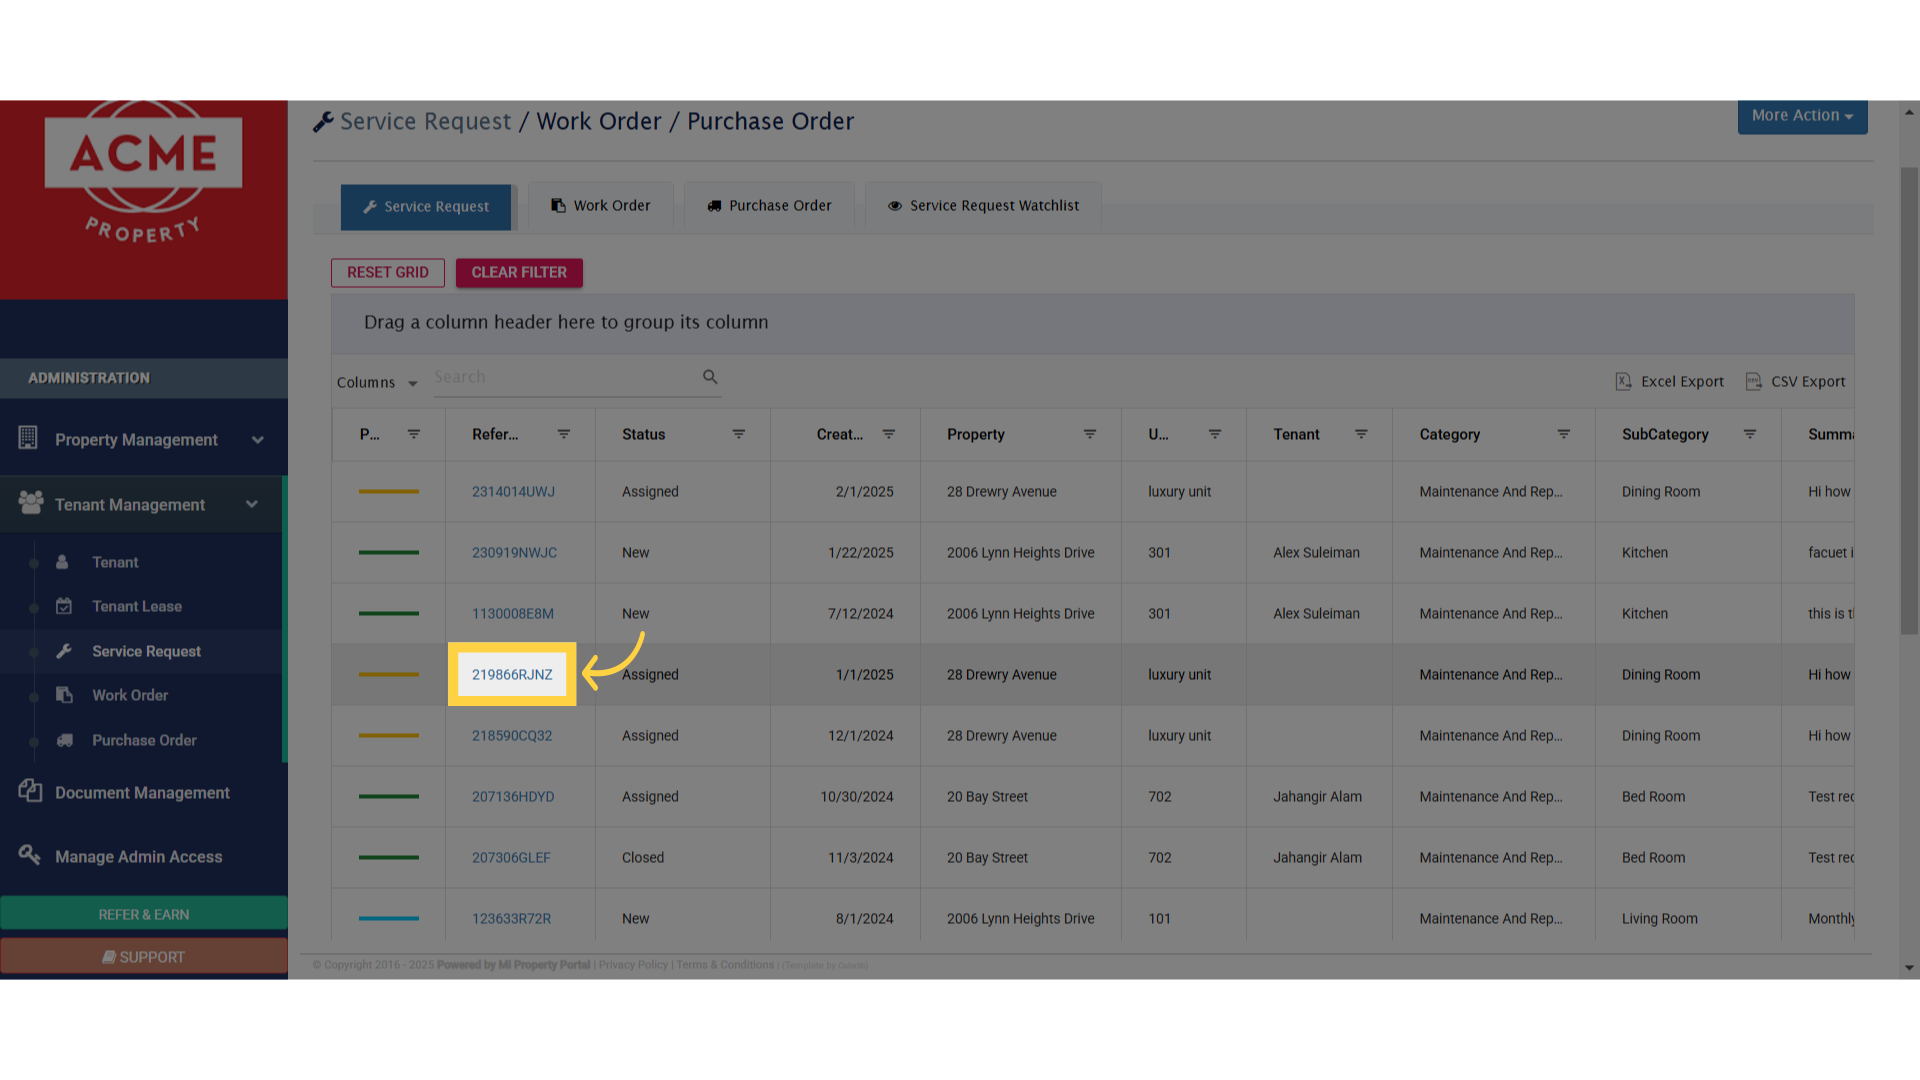Open the More Action dropdown
This screenshot has height=1080, width=1920.
tap(1801, 116)
